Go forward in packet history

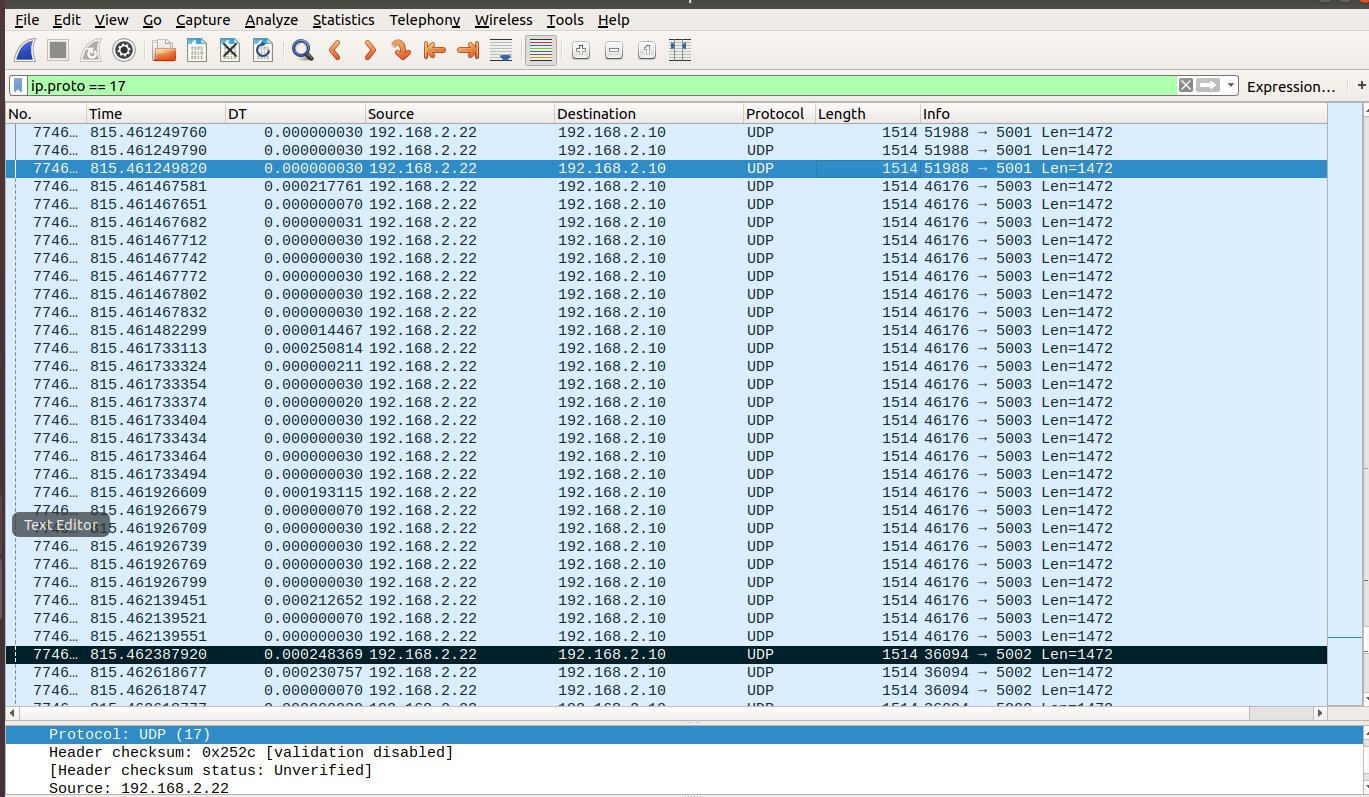369,50
